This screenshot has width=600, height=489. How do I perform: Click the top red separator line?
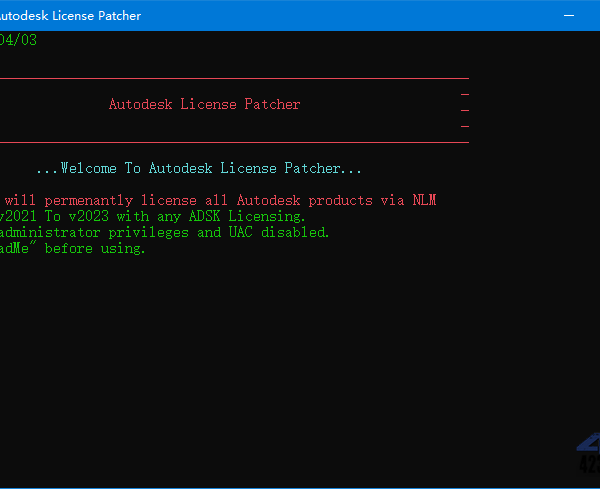tap(234, 77)
